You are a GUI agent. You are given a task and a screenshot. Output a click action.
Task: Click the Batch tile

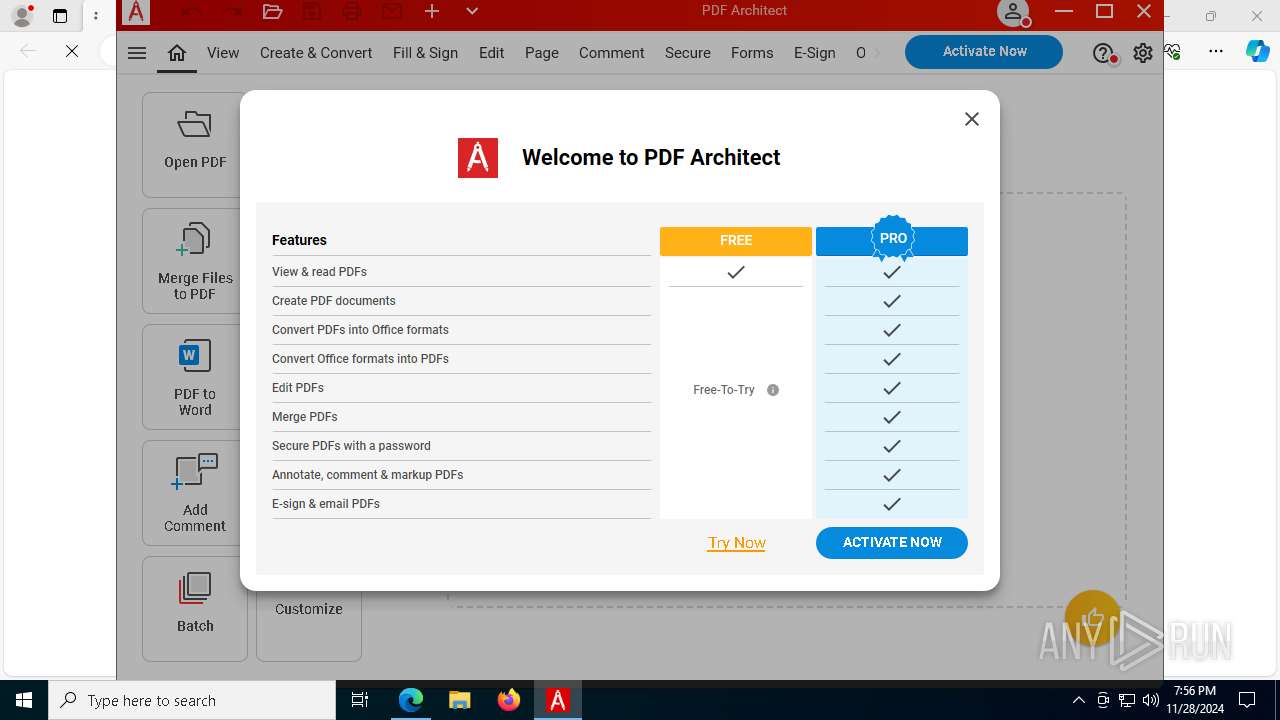(x=195, y=608)
